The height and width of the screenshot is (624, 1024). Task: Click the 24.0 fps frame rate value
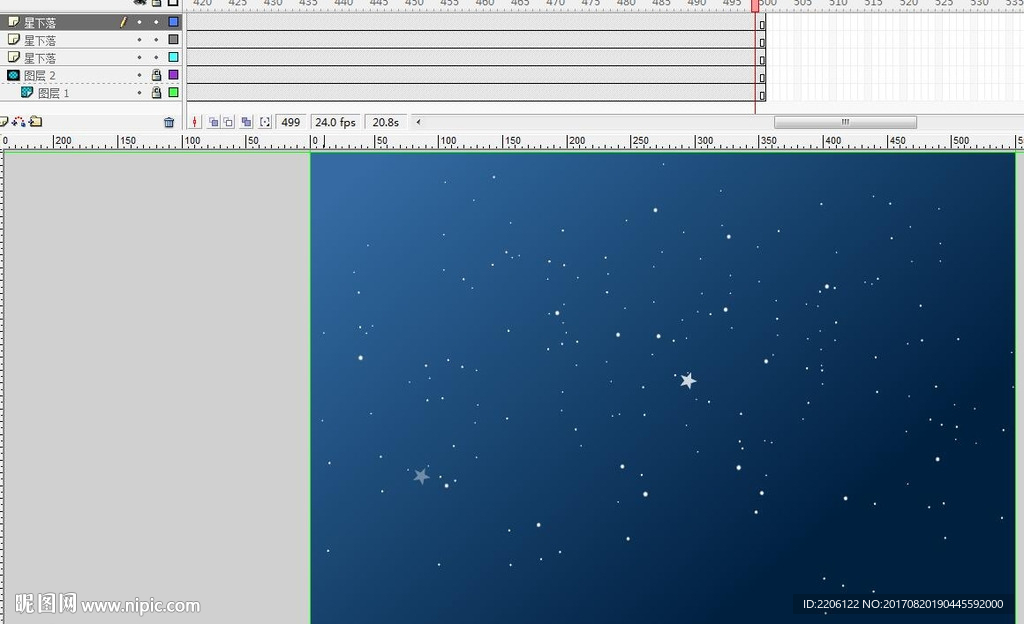pos(335,122)
